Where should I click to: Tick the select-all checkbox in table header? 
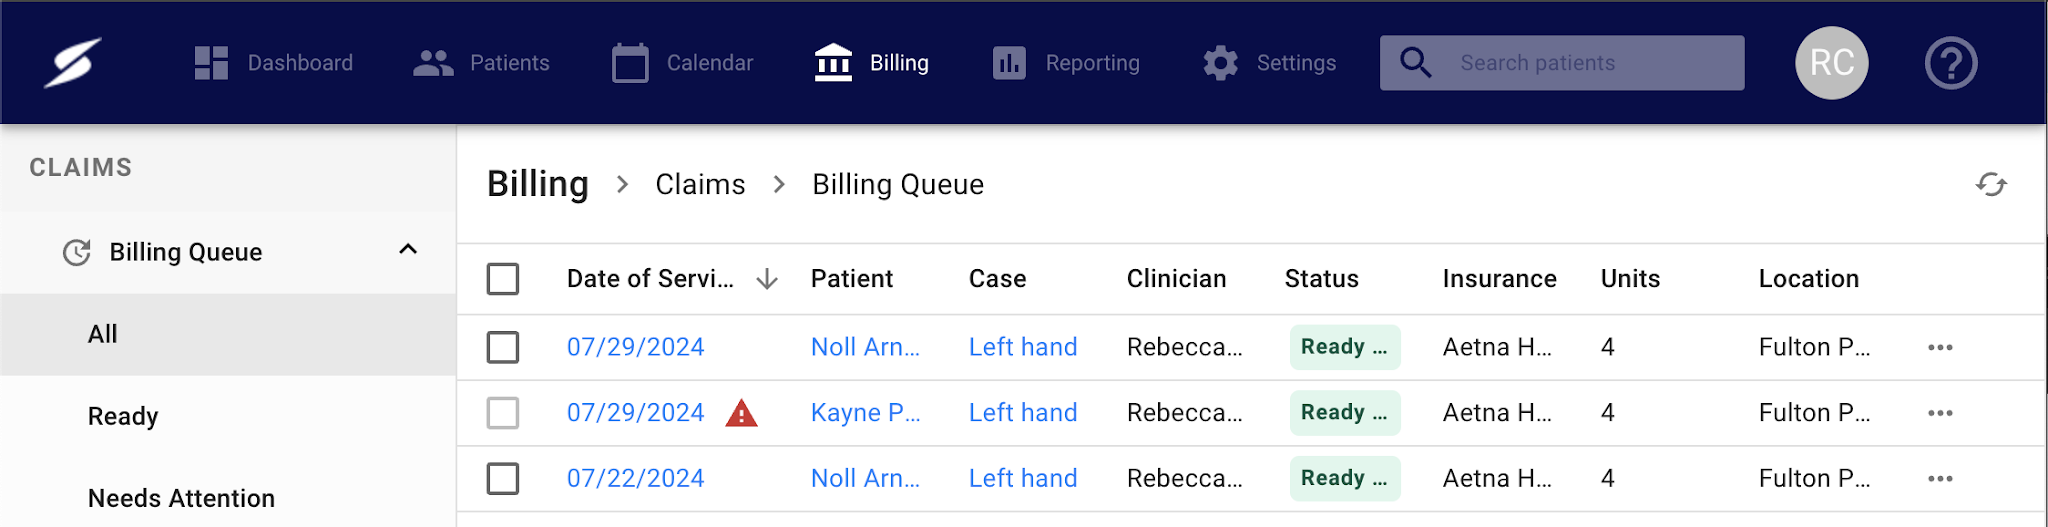(503, 279)
